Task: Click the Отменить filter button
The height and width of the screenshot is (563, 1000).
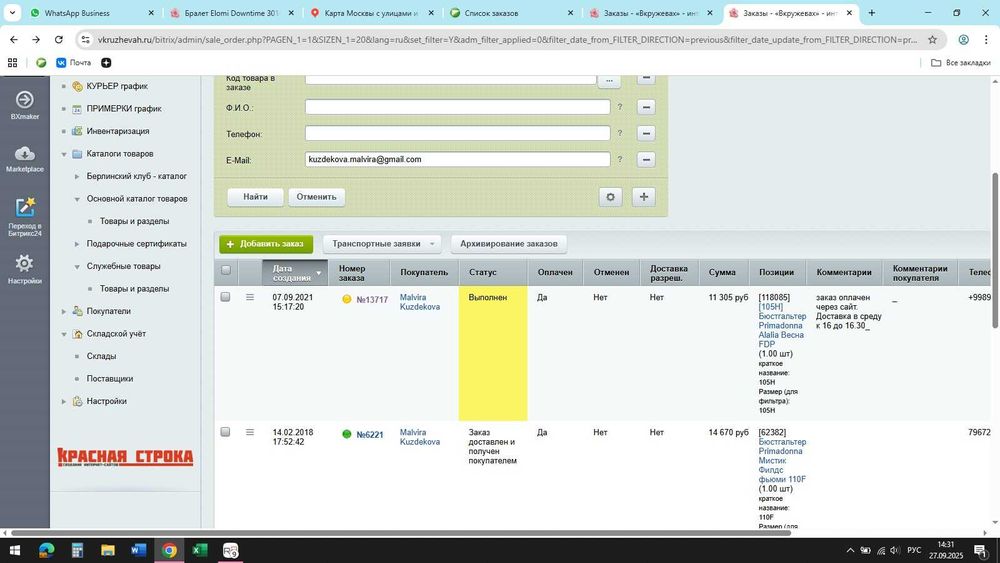Action: tap(316, 197)
